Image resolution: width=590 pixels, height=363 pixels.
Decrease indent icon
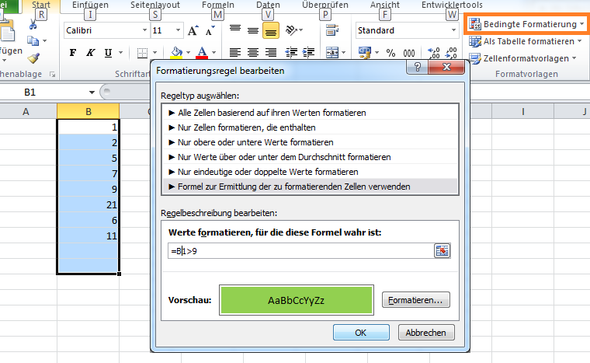point(291,53)
